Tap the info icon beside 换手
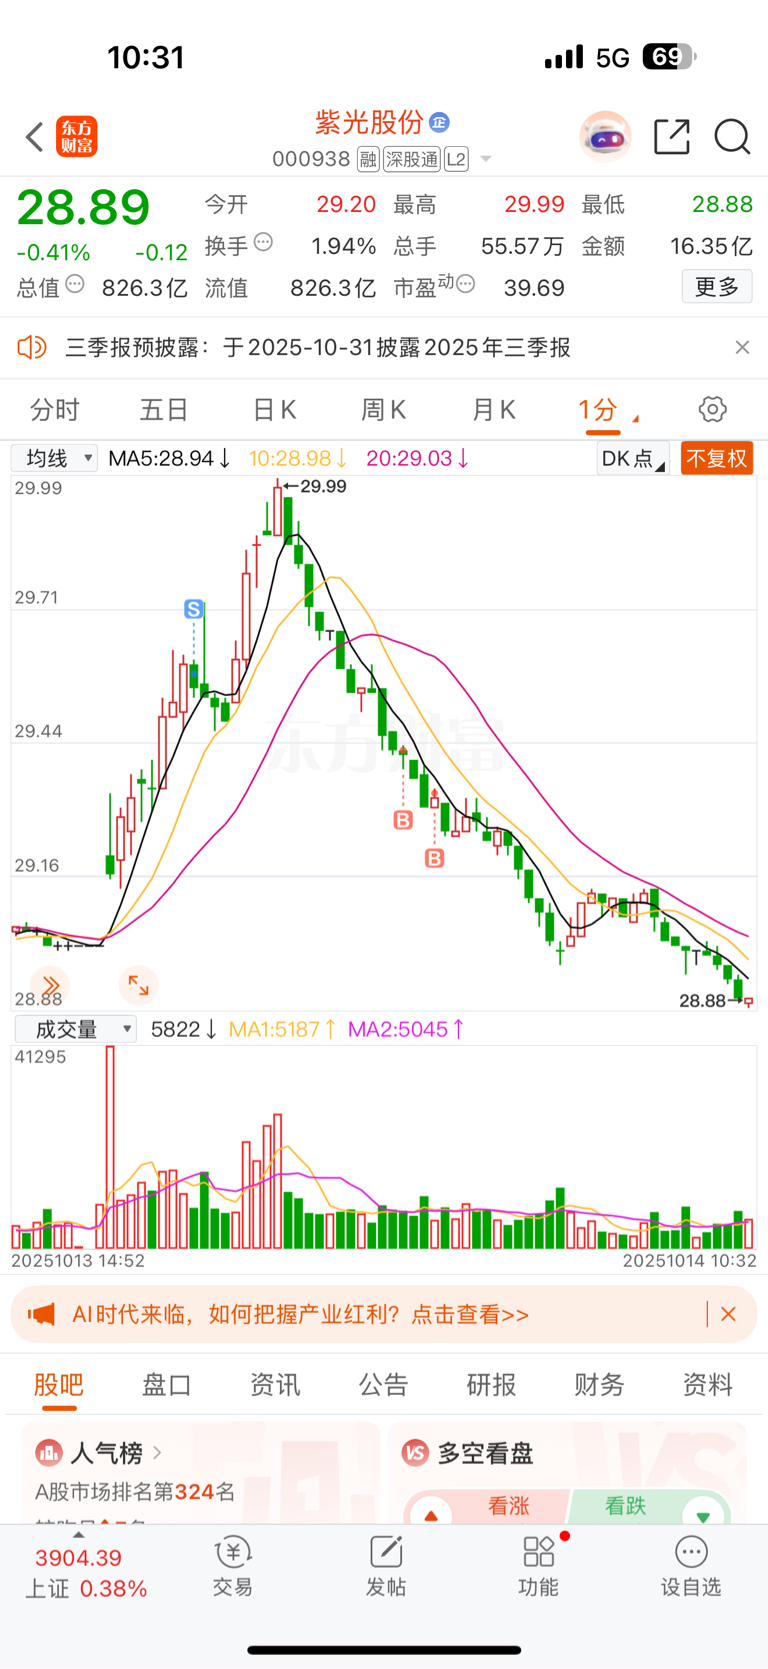Viewport: 768px width, 1669px height. tap(263, 241)
